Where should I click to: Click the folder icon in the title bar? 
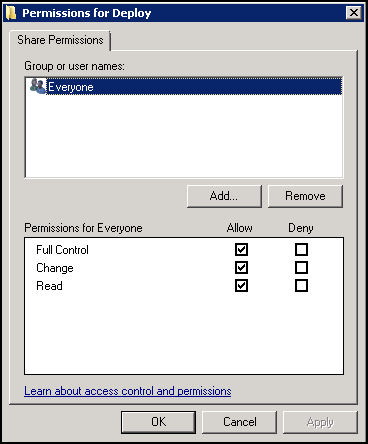11,13
